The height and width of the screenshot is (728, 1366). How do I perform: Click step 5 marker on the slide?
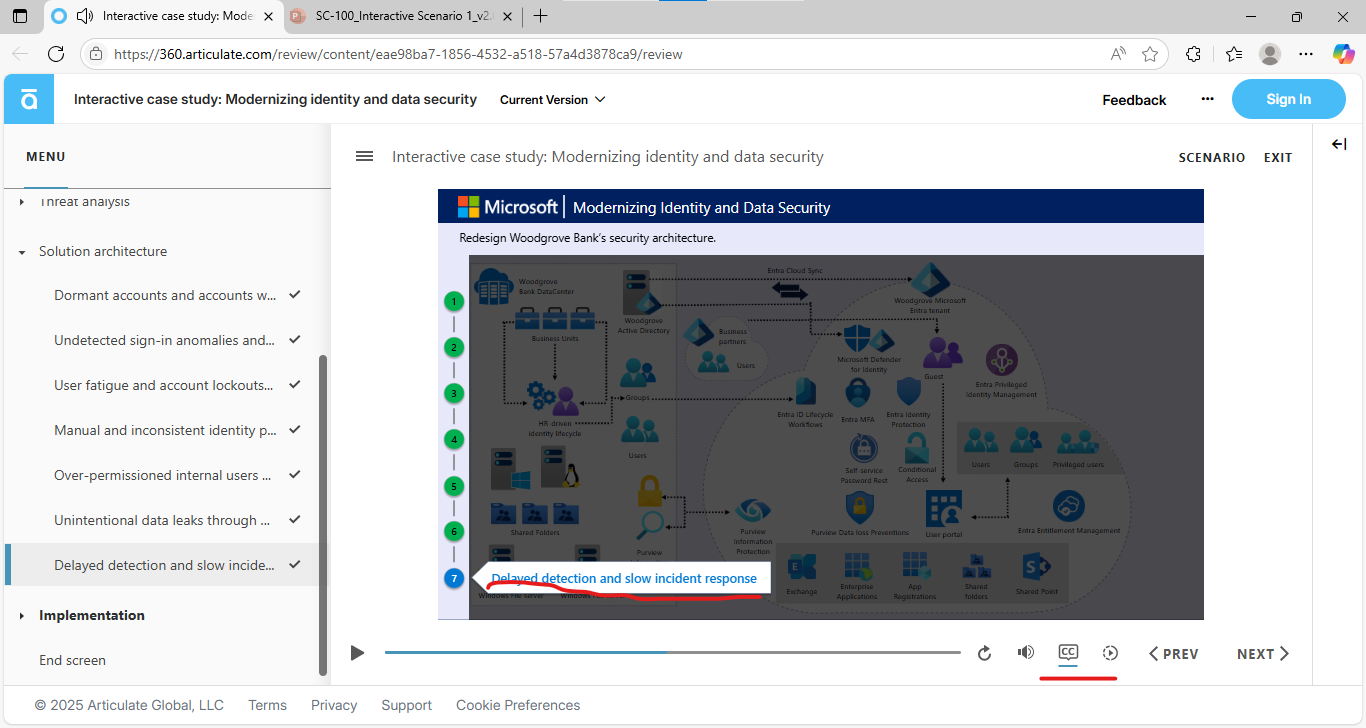[454, 486]
